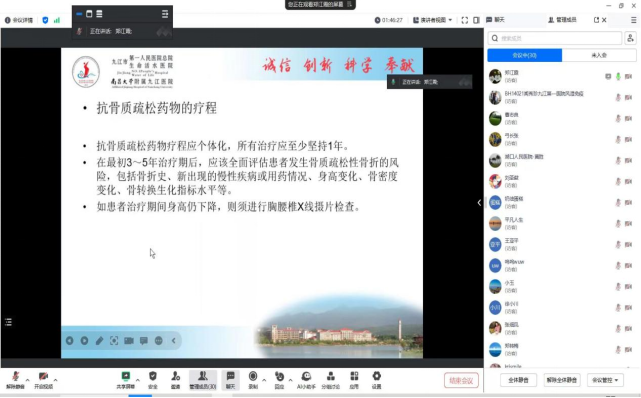The image size is (641, 398).
Task: Click mini window layout icon in floating bar
Action: pyautogui.click(x=89, y=14)
